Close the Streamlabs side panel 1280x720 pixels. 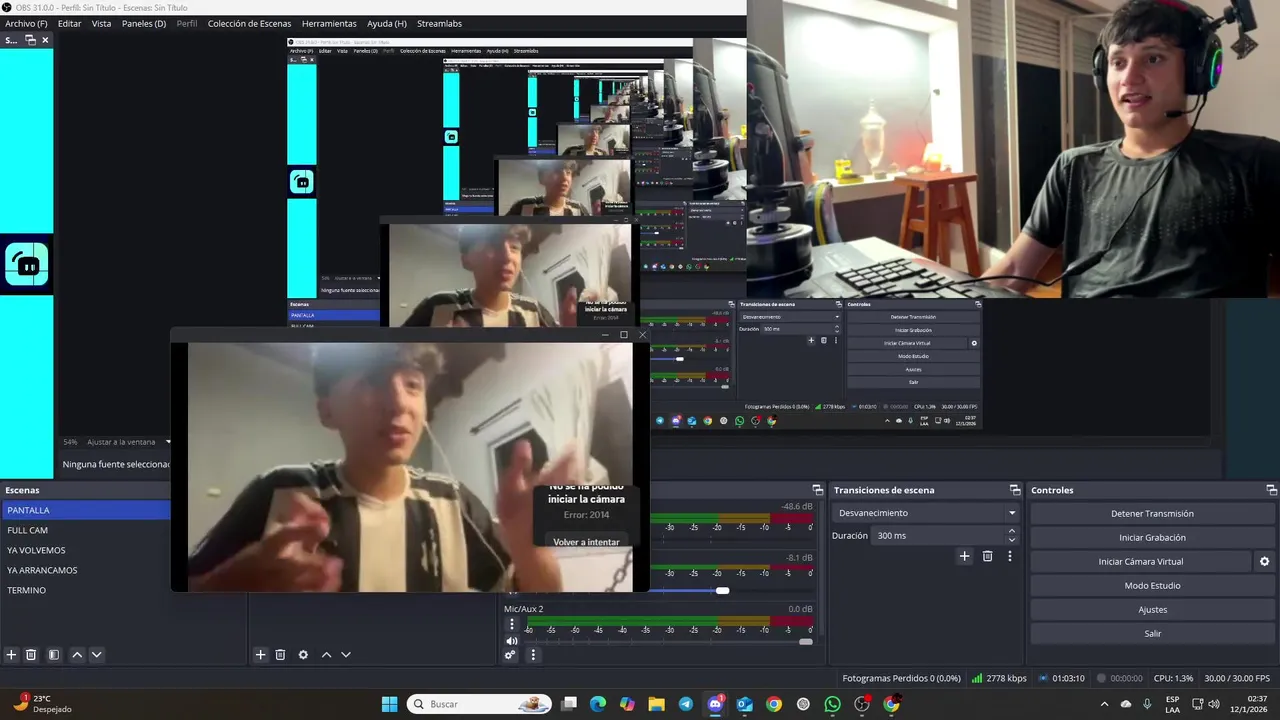tap(45, 40)
